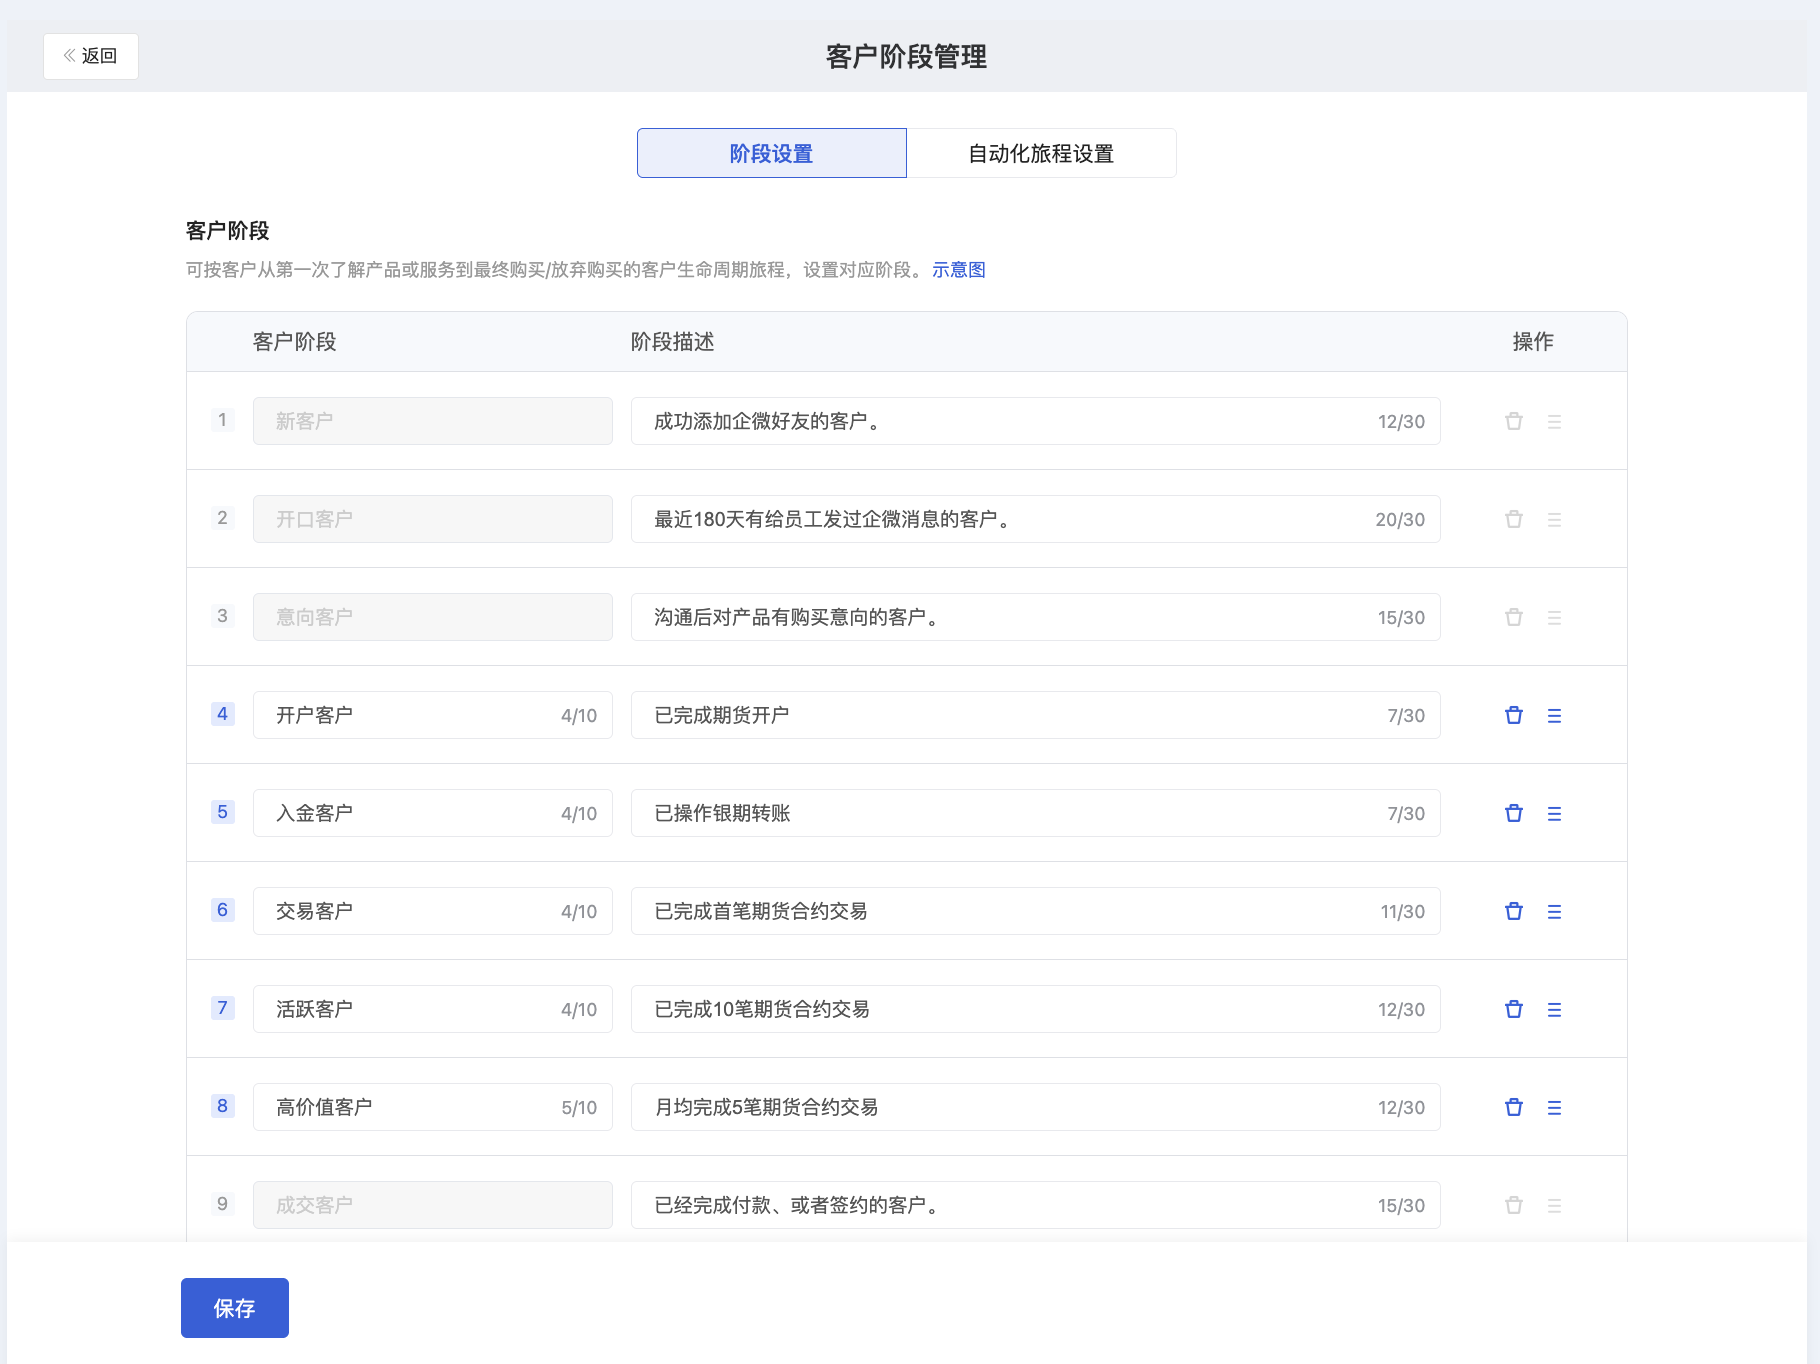Click drag handle for 交易客户 row
The height and width of the screenshot is (1364, 1820).
pyautogui.click(x=1554, y=912)
